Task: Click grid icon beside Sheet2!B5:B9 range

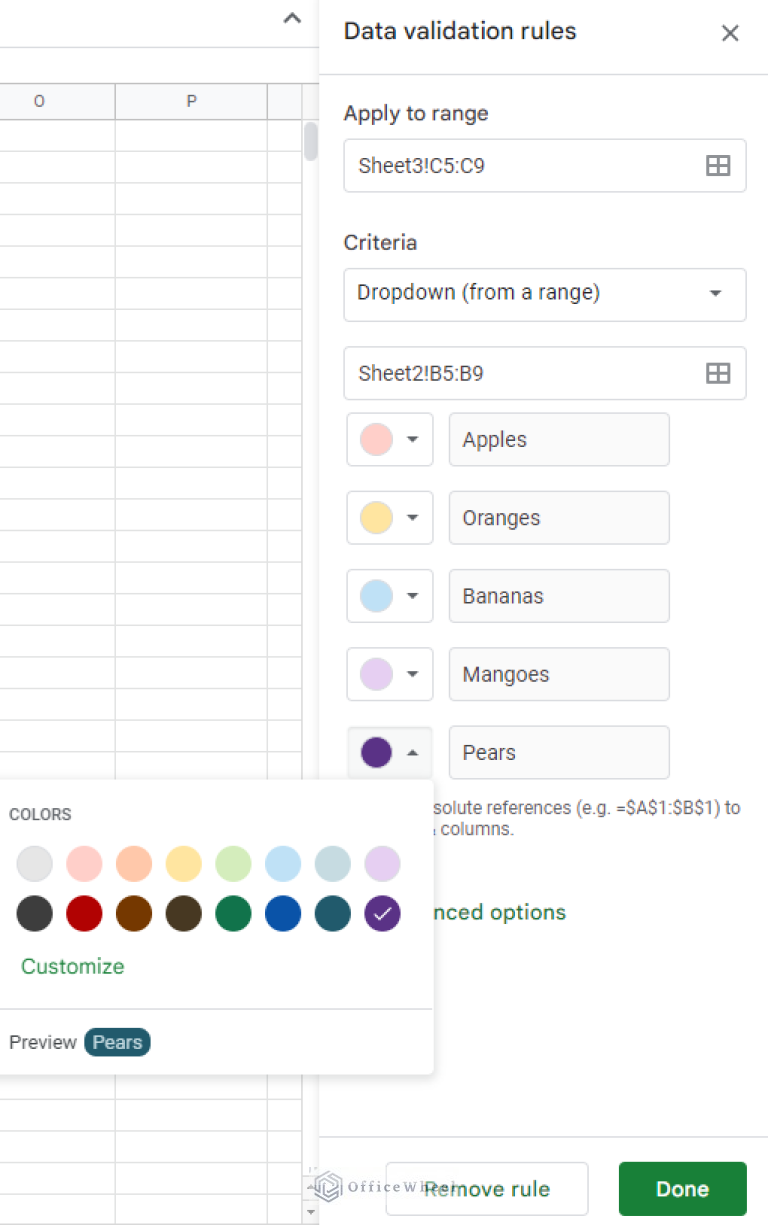Action: pos(718,373)
